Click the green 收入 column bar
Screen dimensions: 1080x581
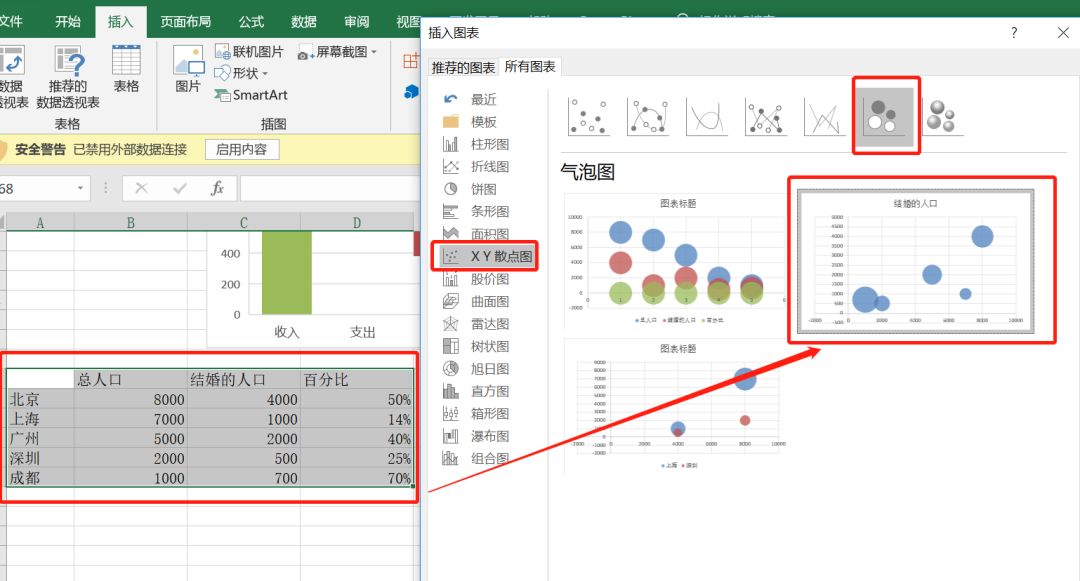point(287,273)
